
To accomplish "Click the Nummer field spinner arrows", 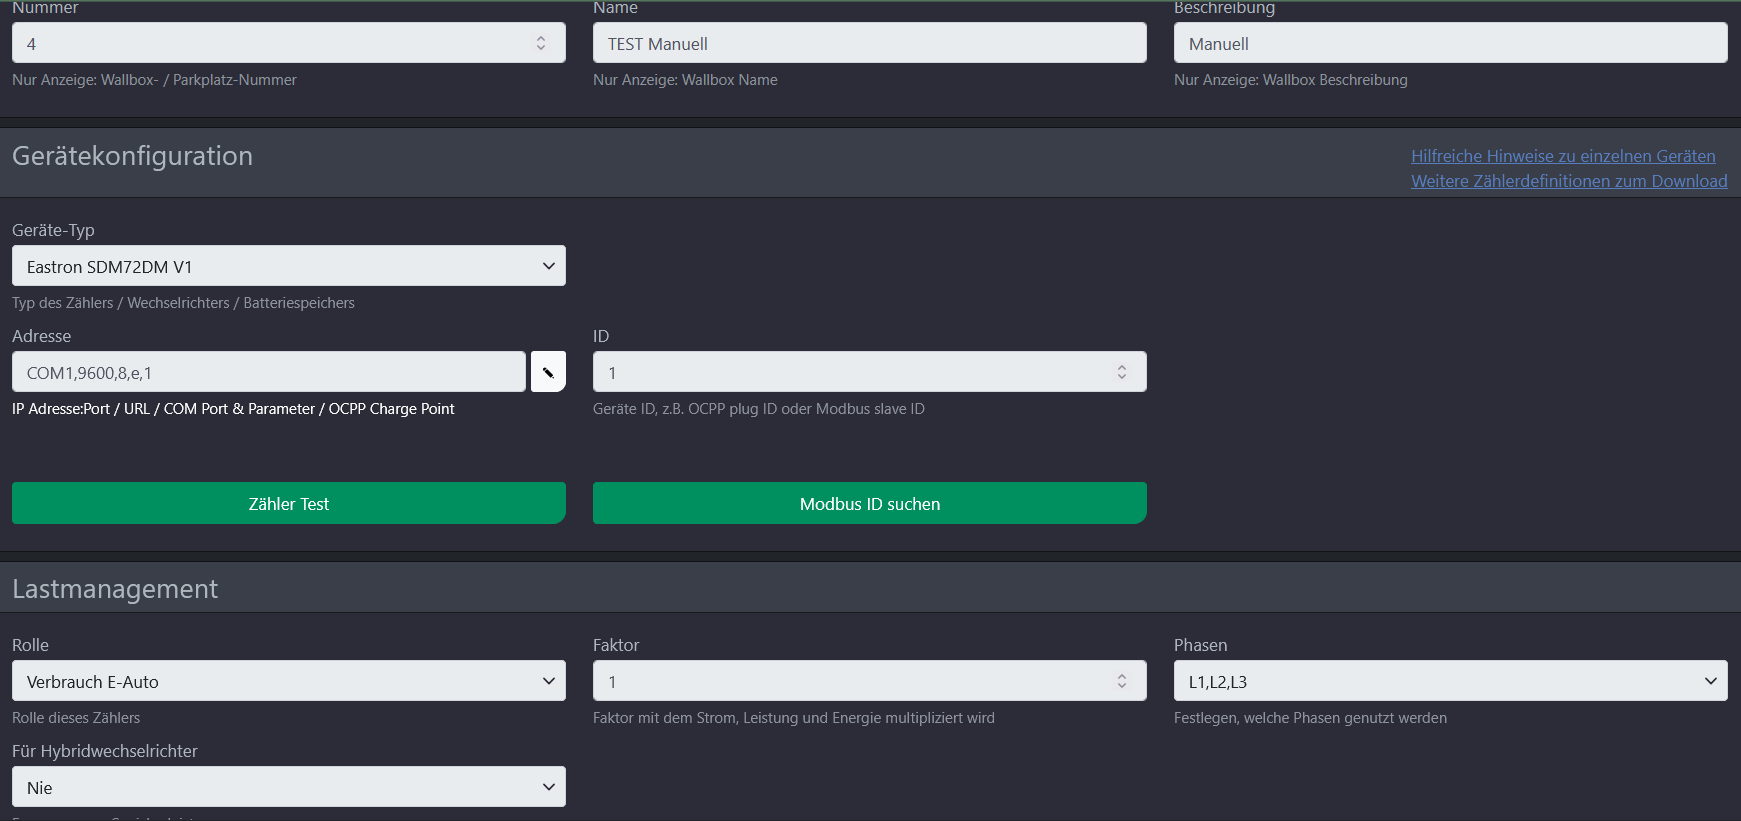I will (541, 43).
